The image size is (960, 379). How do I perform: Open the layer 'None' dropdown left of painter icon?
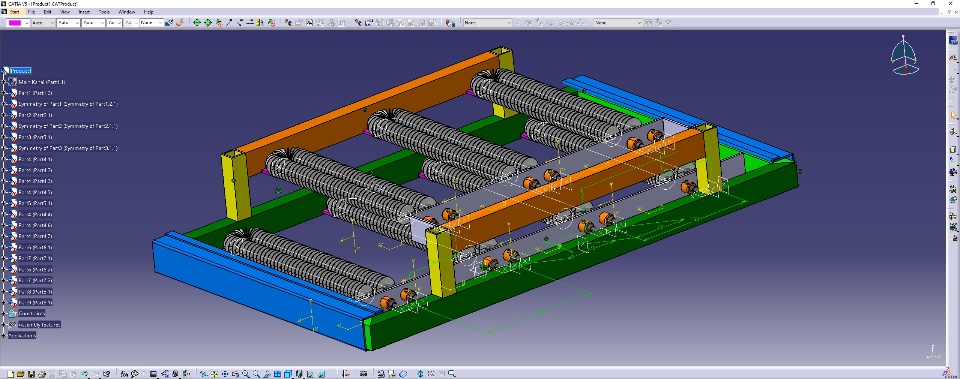[x=151, y=23]
